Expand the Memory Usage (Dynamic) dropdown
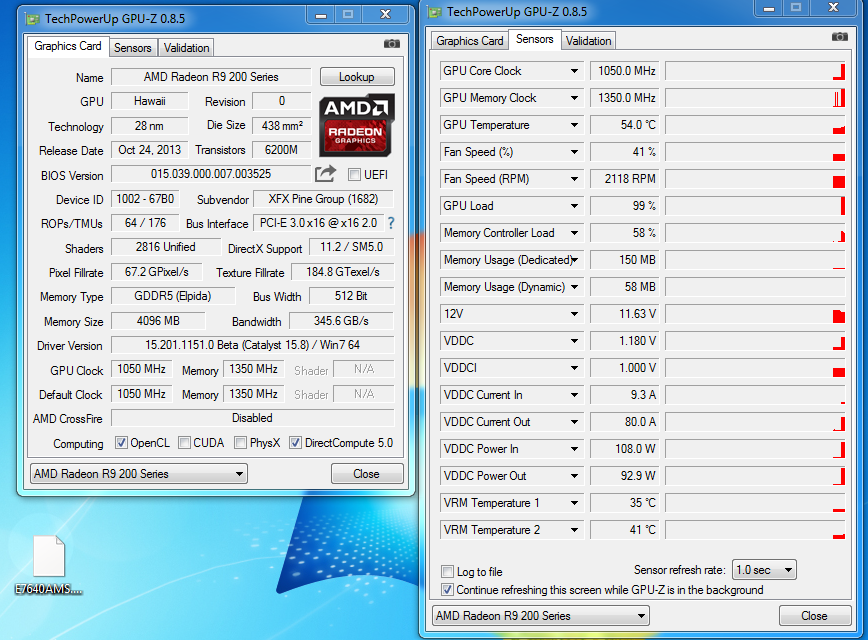Image resolution: width=868 pixels, height=640 pixels. (574, 287)
